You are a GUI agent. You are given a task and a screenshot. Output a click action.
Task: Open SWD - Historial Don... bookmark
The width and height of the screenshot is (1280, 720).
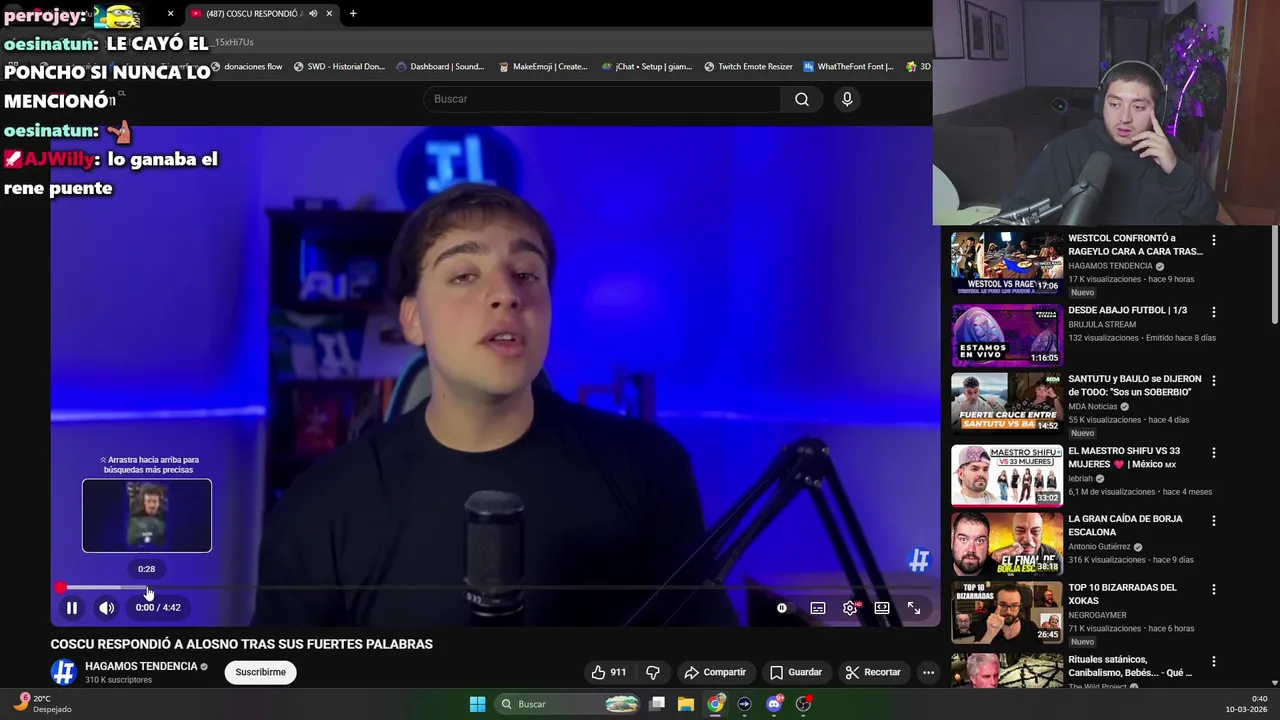pos(339,67)
